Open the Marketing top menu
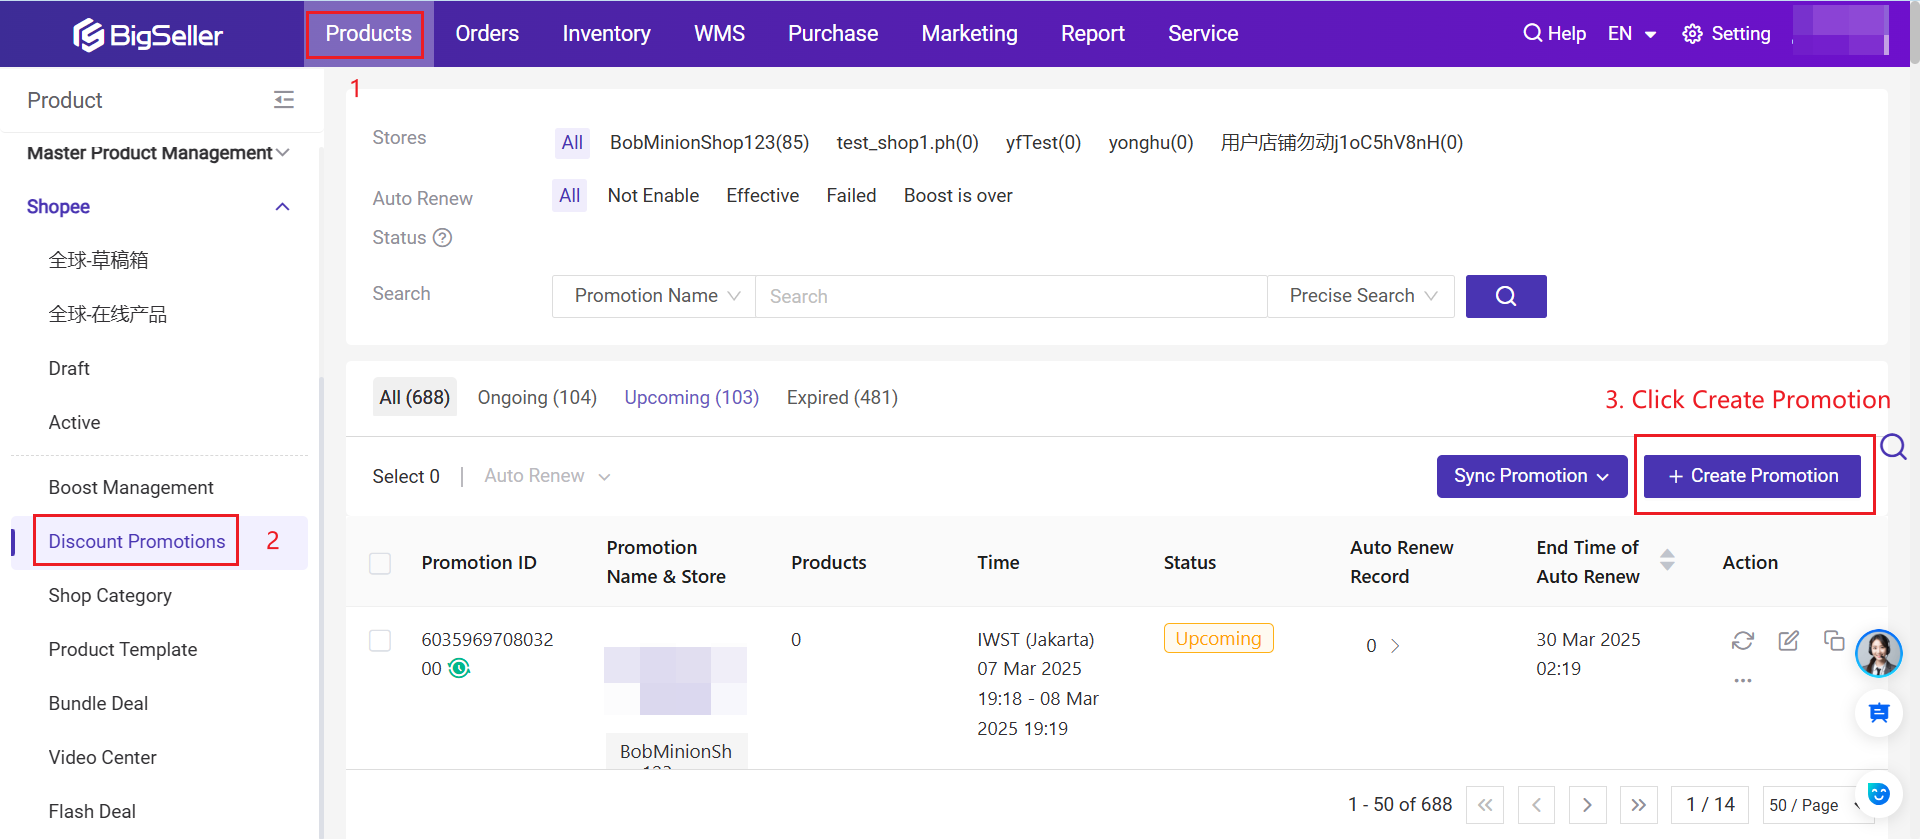1920x839 pixels. point(969,34)
